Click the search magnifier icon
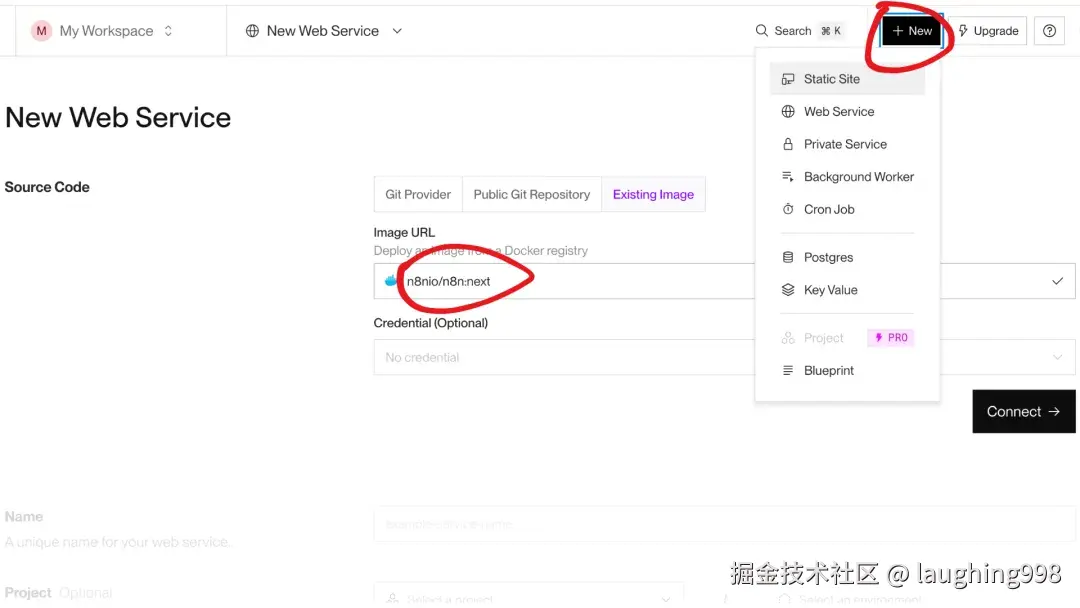The height and width of the screenshot is (608, 1080). [762, 31]
